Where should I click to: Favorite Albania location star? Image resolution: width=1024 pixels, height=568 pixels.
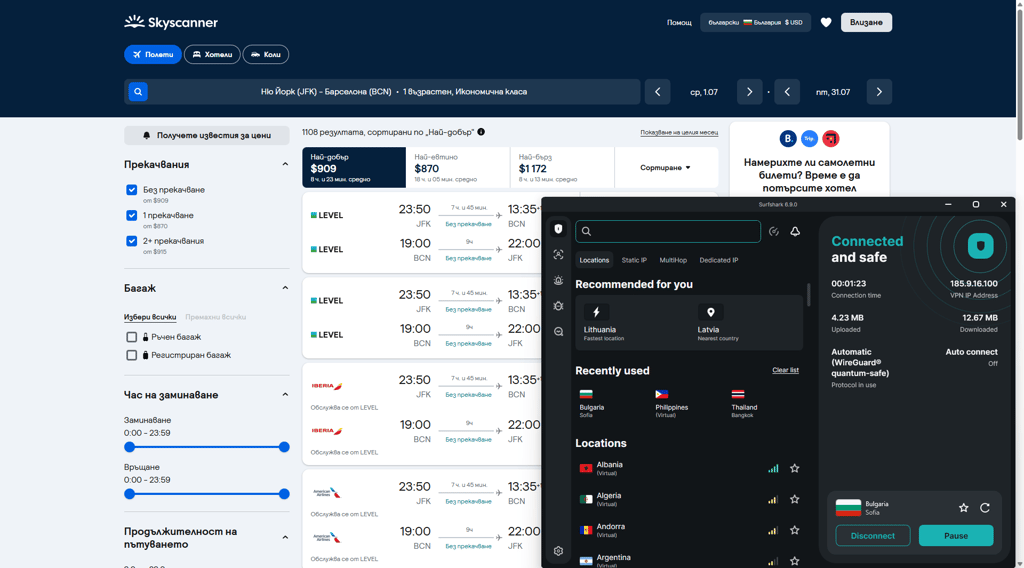tap(795, 468)
